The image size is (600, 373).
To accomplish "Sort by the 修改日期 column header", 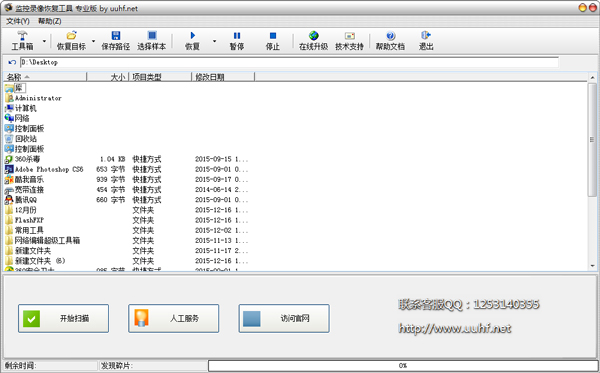I will tap(223, 77).
